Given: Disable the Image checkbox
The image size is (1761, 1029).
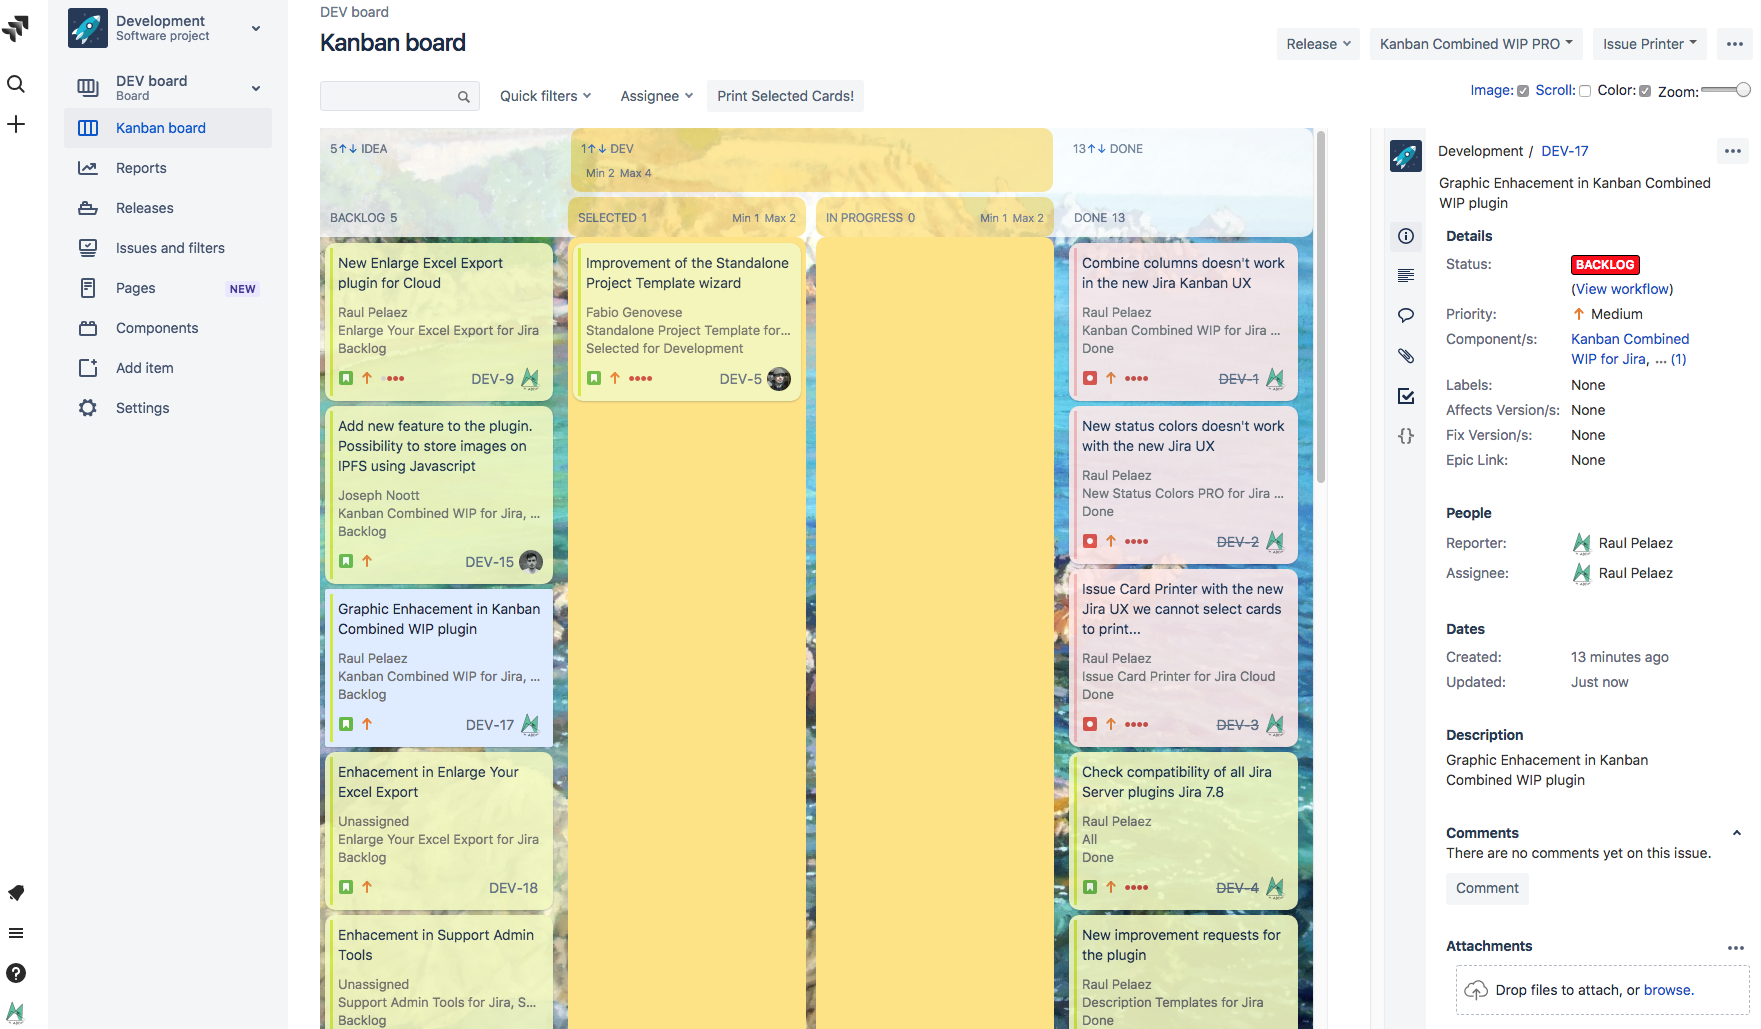Looking at the screenshot, I should click(1523, 91).
